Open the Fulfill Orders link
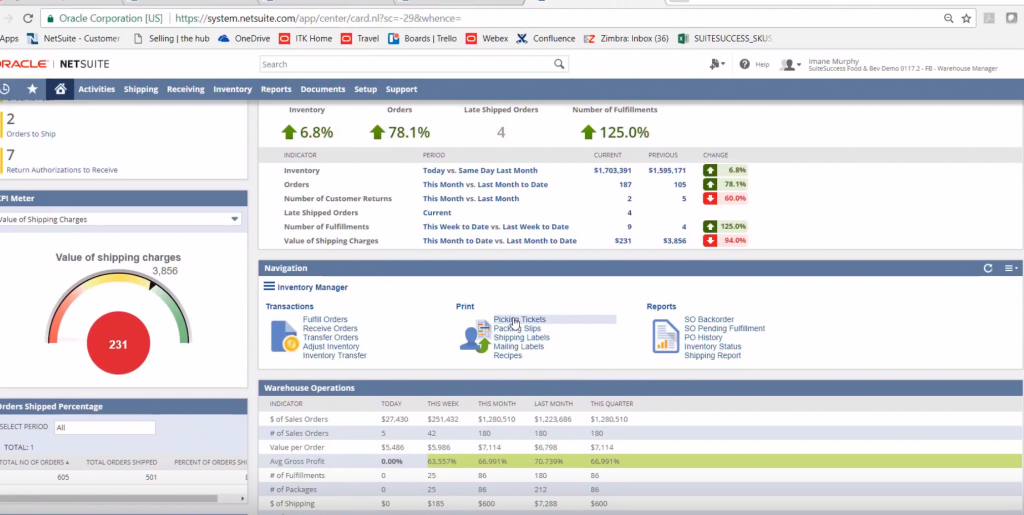The image size is (1024, 515). tap(325, 320)
